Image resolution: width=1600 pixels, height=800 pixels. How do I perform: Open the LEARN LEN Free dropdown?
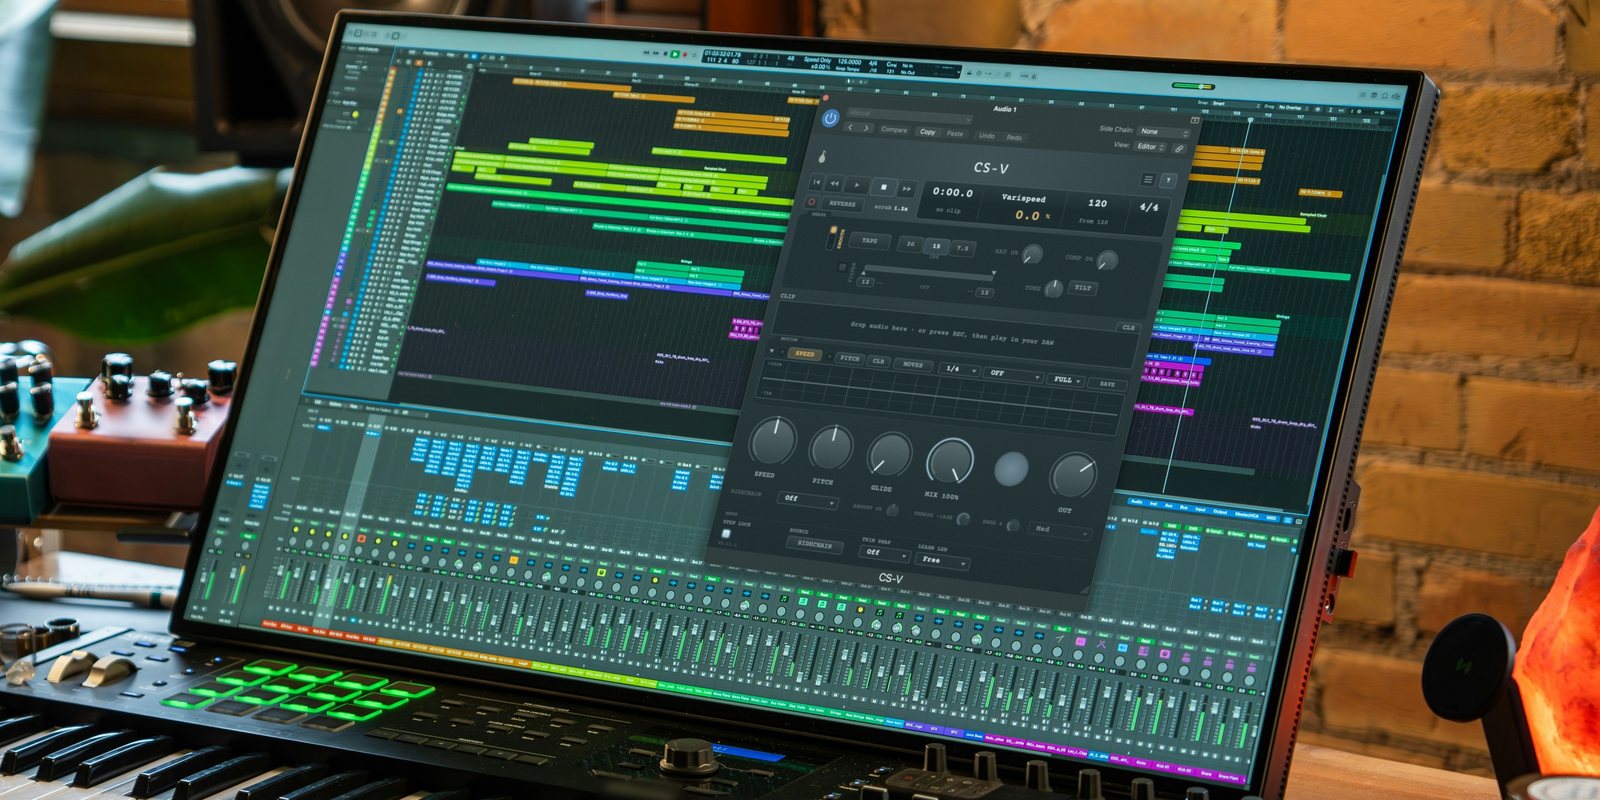click(942, 562)
